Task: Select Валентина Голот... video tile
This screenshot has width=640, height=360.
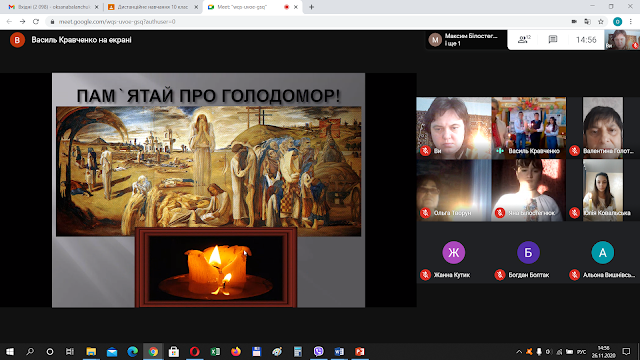Action: [x=603, y=128]
